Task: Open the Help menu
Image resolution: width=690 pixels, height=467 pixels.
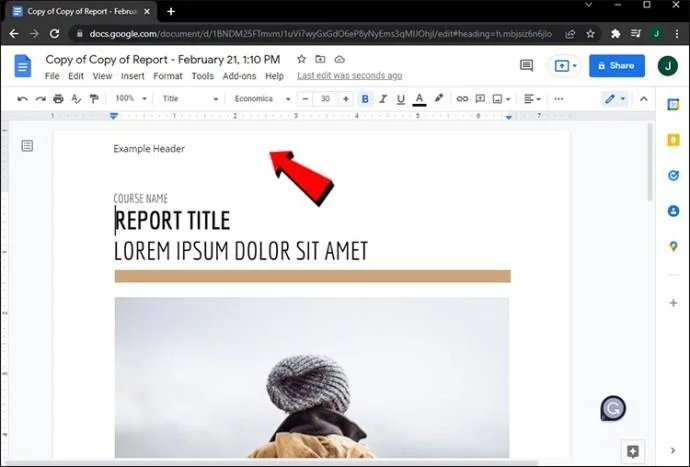Action: pyautogui.click(x=274, y=76)
